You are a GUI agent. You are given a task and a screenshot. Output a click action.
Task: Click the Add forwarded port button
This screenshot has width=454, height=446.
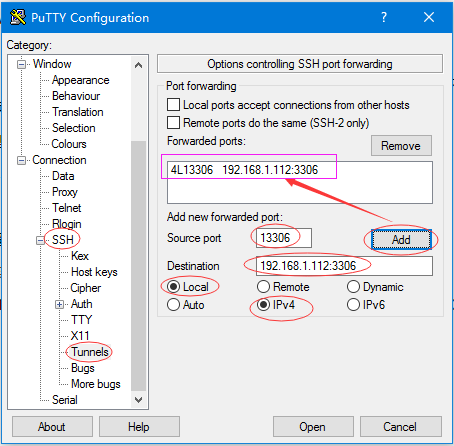tap(401, 239)
